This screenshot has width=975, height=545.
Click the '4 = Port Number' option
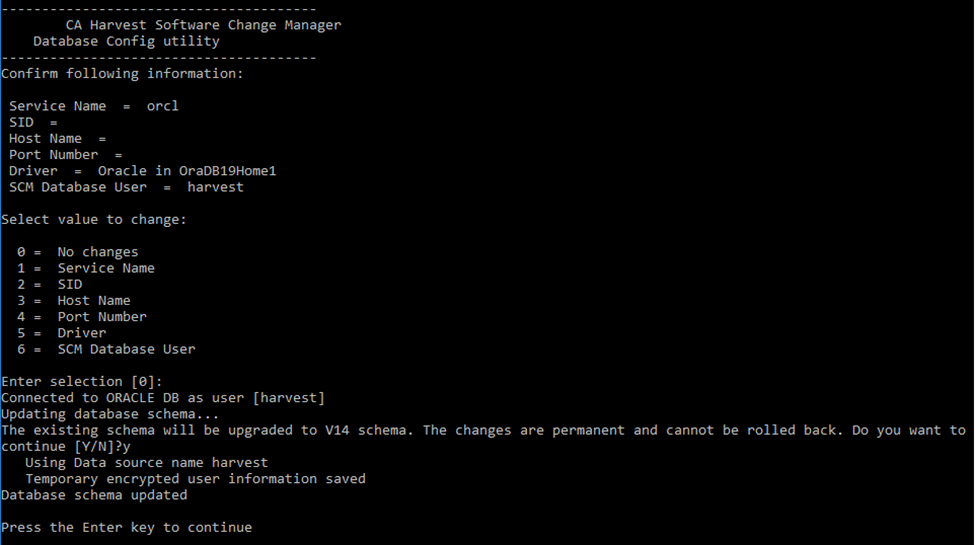point(82,317)
